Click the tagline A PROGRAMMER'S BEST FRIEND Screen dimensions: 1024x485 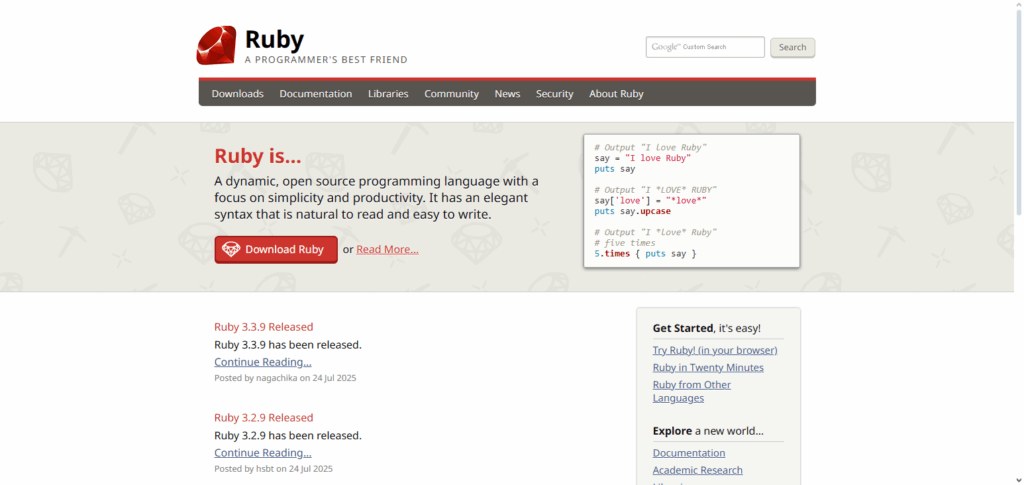[326, 60]
